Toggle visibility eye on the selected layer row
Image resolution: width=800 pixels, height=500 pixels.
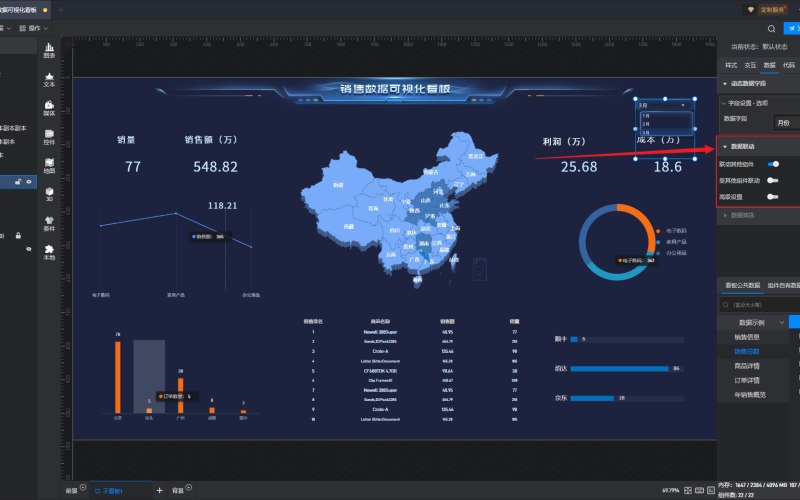point(29,182)
